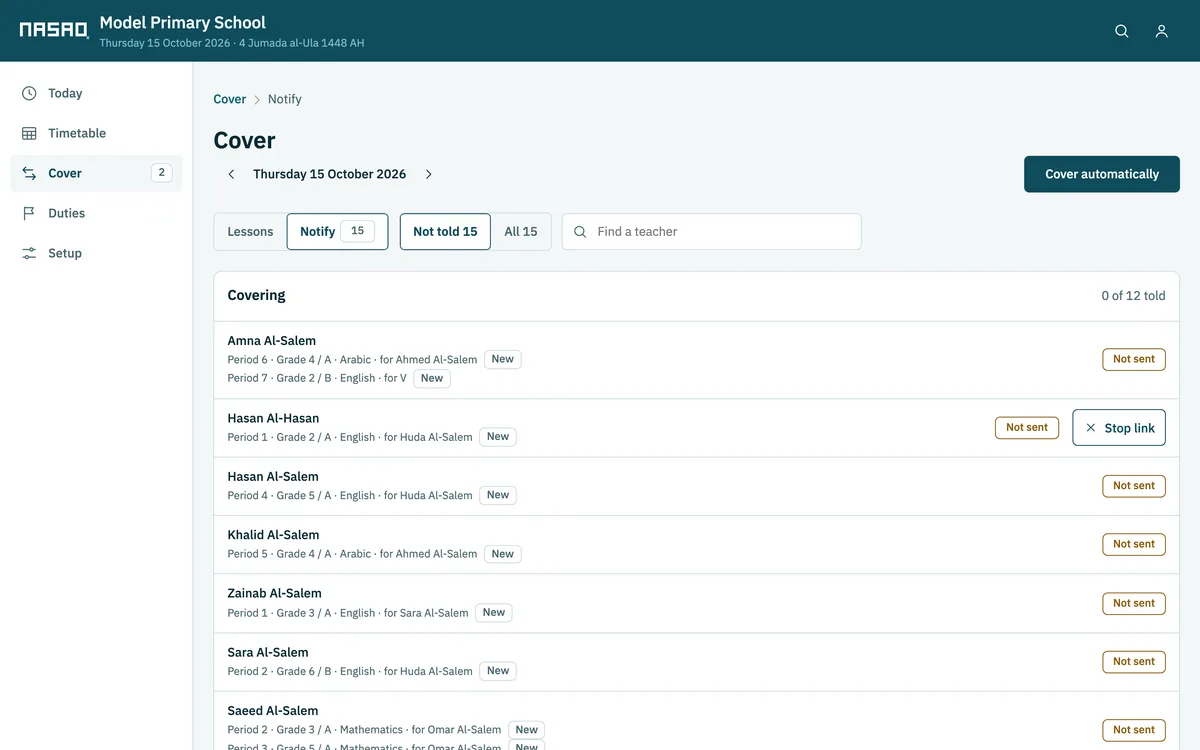Click the Stop link button
The image size is (1200, 750).
[1119, 428]
